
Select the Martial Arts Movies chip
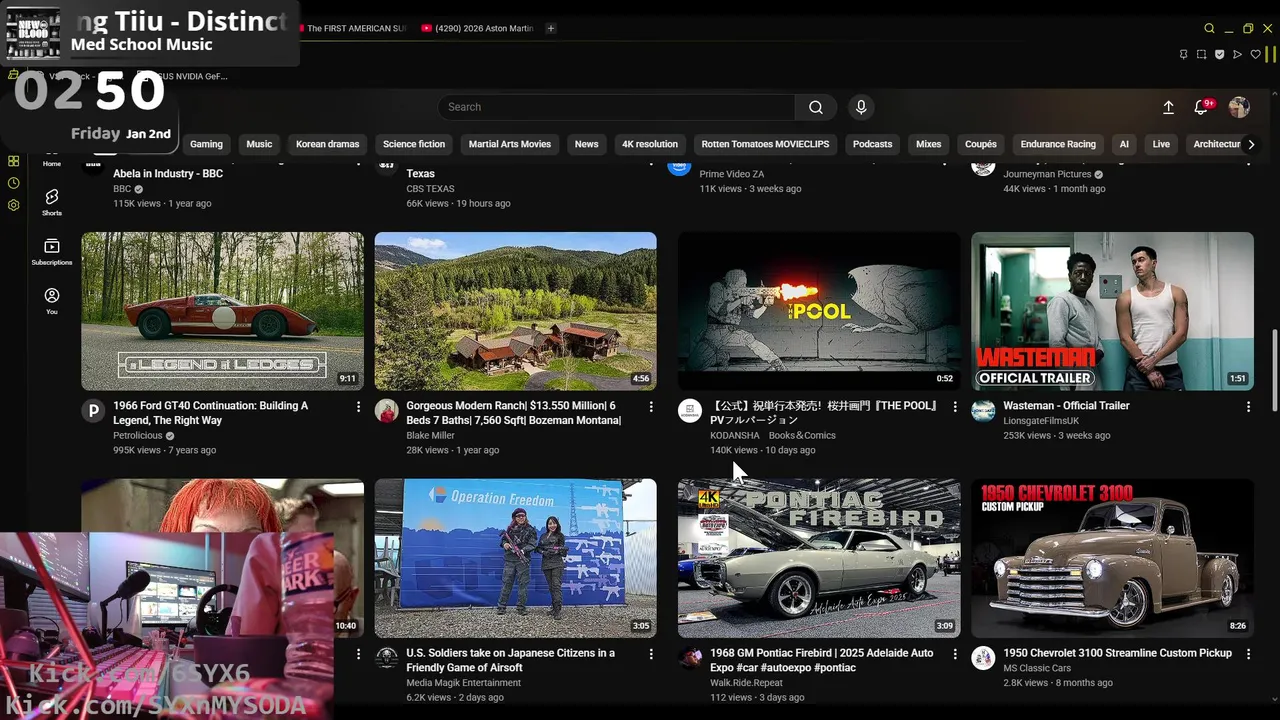[x=510, y=144]
